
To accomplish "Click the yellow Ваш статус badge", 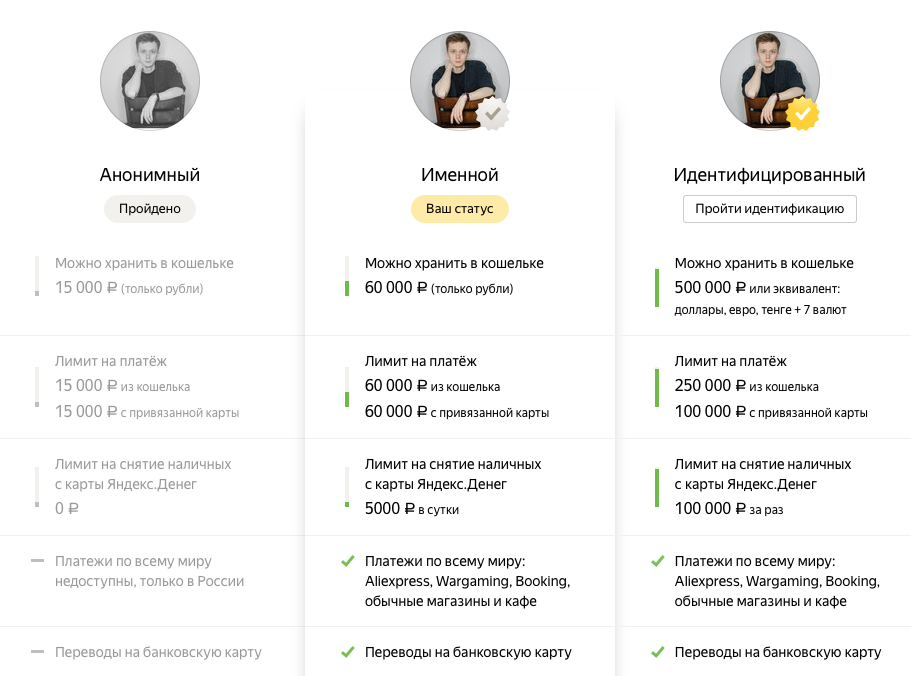I will coord(460,209).
